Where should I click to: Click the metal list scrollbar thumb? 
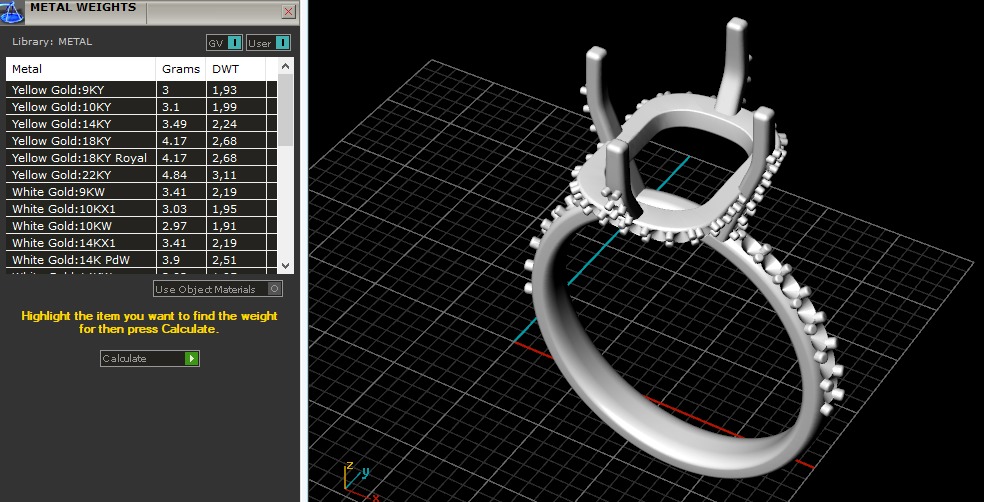(x=286, y=110)
